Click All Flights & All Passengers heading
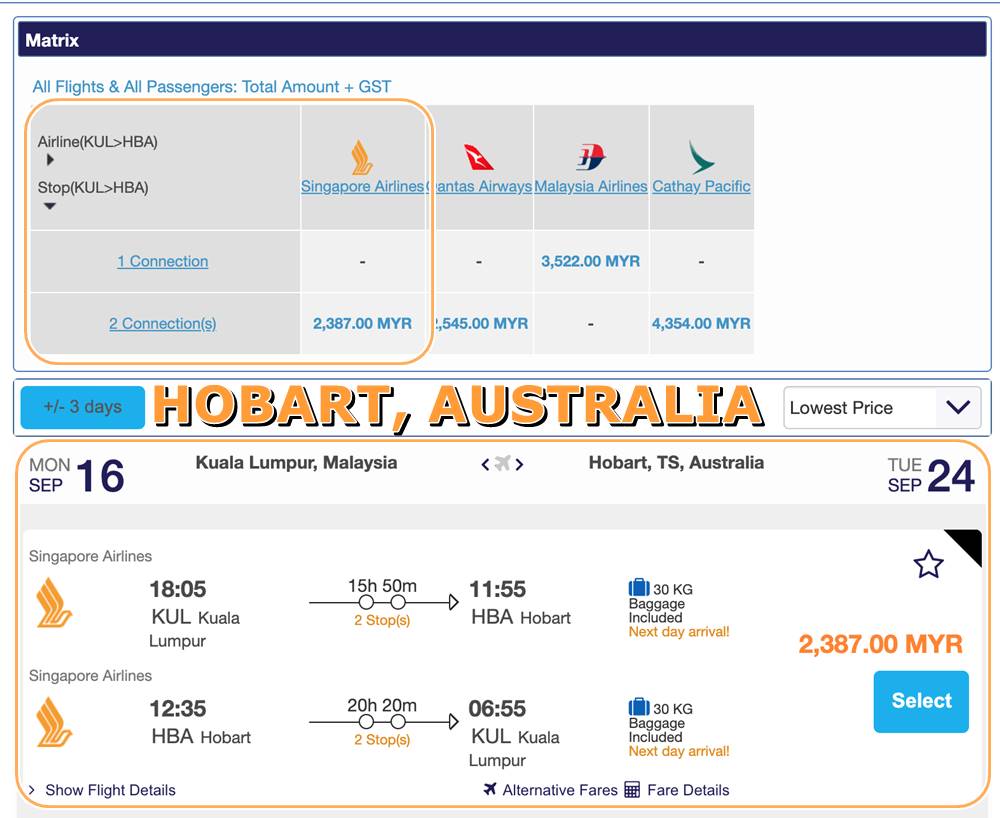This screenshot has width=1000, height=818. [212, 87]
